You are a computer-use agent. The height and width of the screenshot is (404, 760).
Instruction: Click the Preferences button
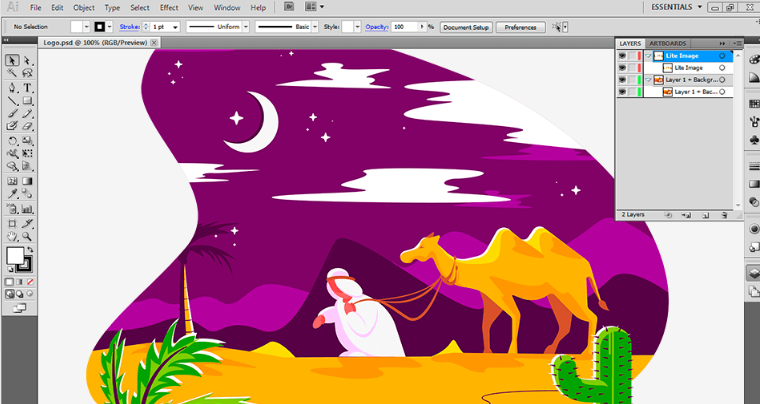[x=521, y=28]
